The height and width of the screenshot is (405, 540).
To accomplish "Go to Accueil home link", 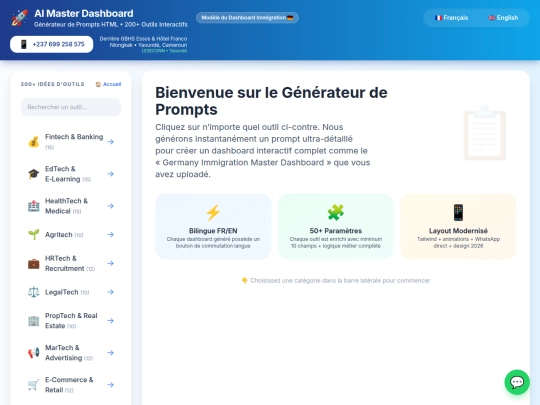I will [x=108, y=84].
